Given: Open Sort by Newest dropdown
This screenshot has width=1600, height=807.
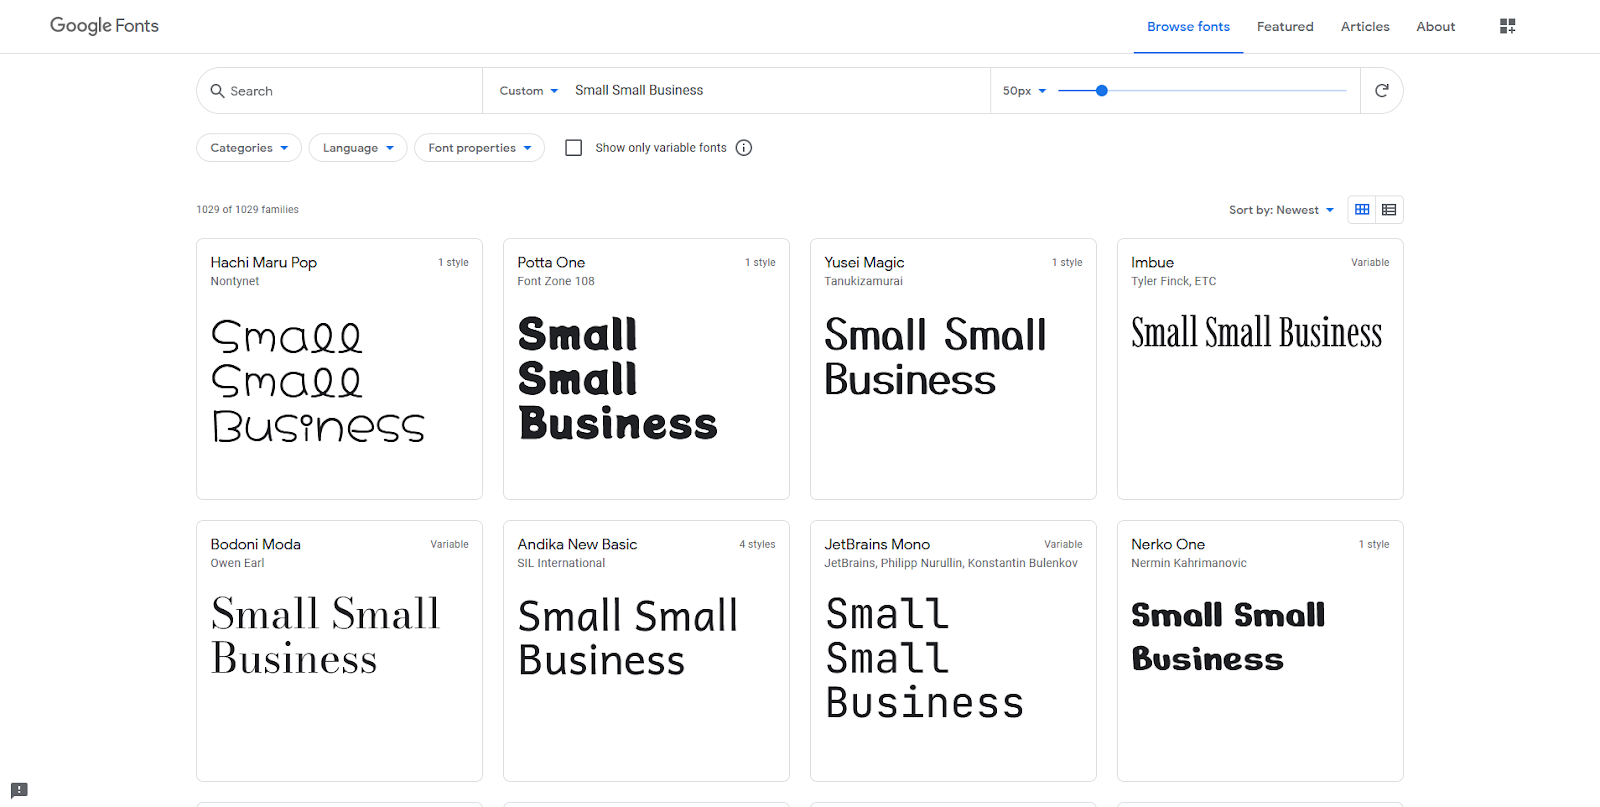Looking at the screenshot, I should point(1281,210).
